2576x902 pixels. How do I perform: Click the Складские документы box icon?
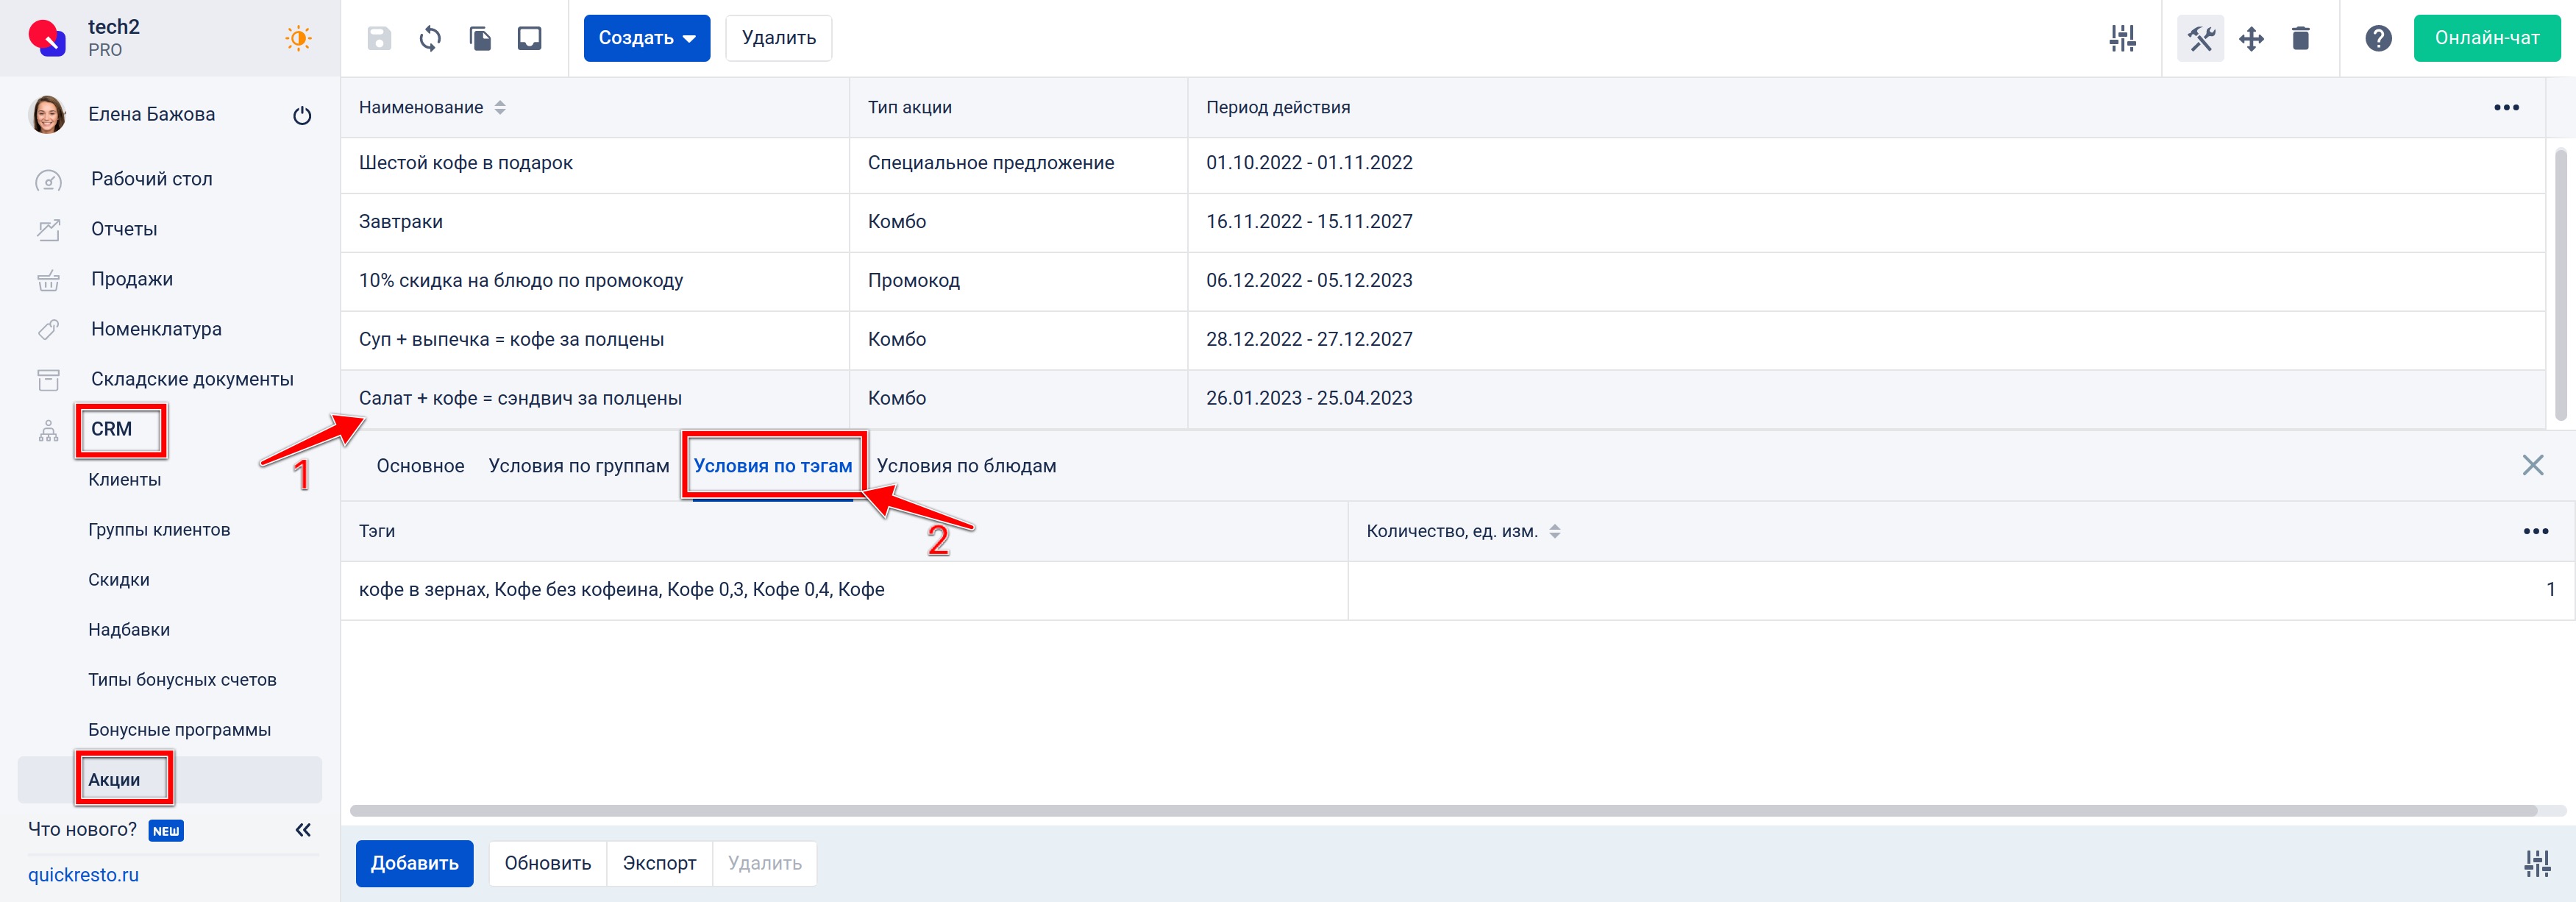click(48, 379)
